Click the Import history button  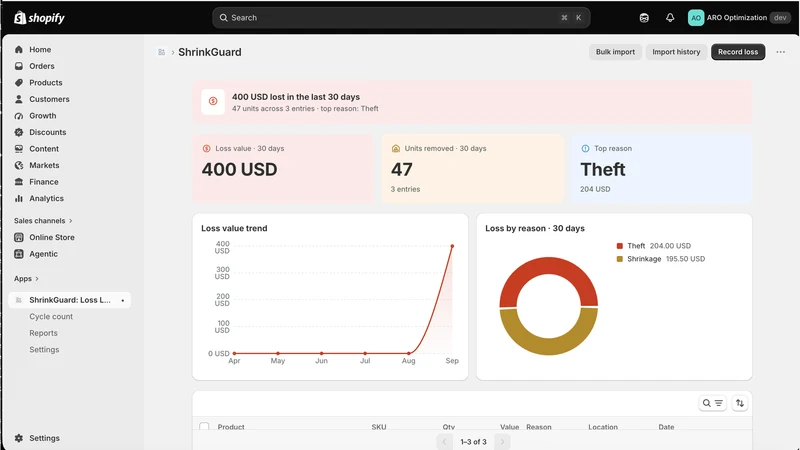[676, 52]
